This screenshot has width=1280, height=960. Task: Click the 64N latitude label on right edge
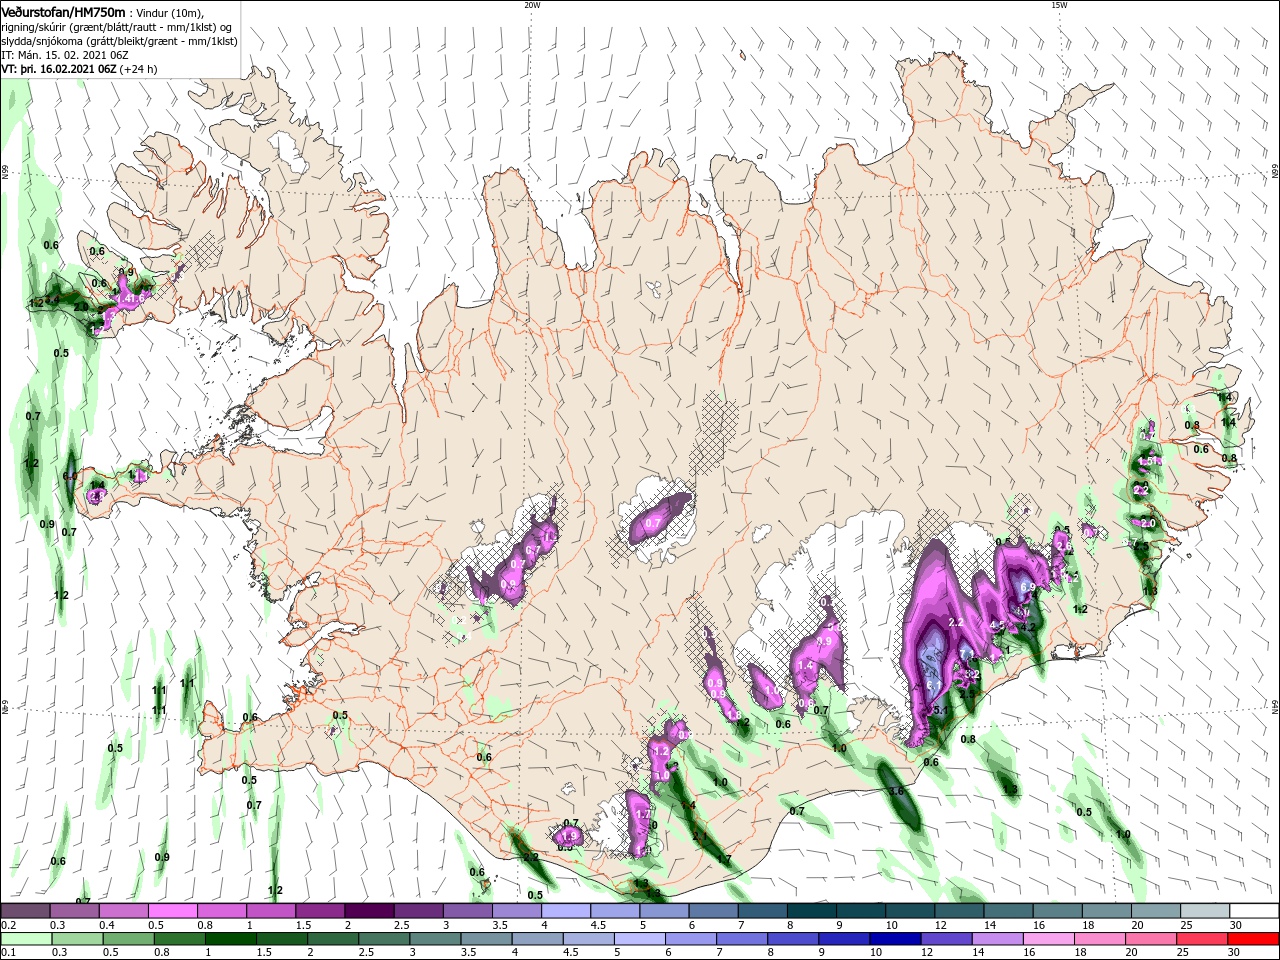pos(1275,707)
